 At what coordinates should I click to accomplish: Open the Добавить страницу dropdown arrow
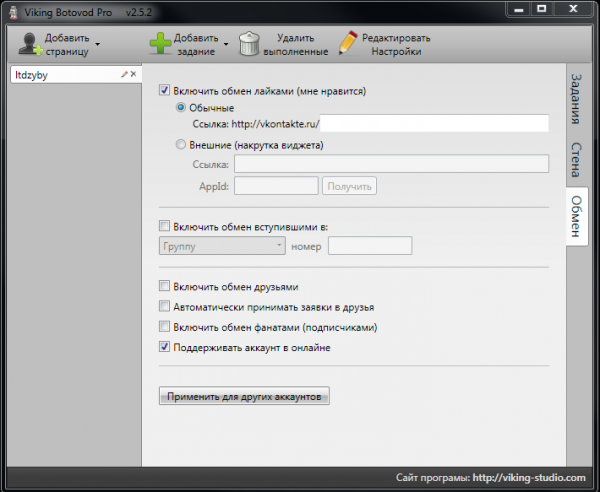point(98,44)
